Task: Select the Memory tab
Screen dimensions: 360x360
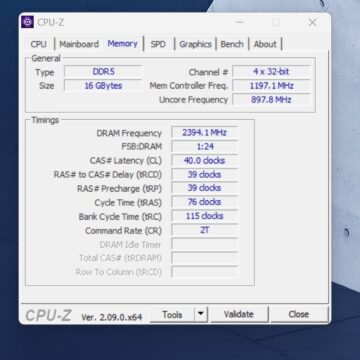Action: coord(122,43)
